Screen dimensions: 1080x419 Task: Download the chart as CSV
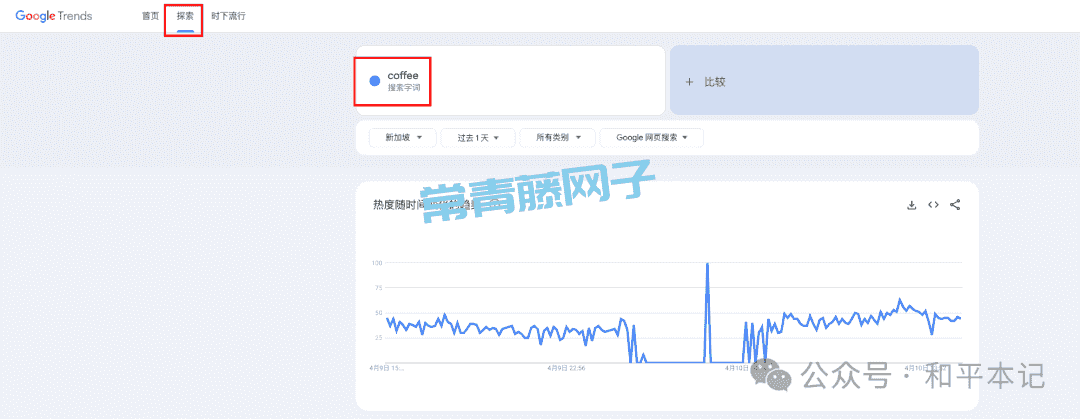911,205
